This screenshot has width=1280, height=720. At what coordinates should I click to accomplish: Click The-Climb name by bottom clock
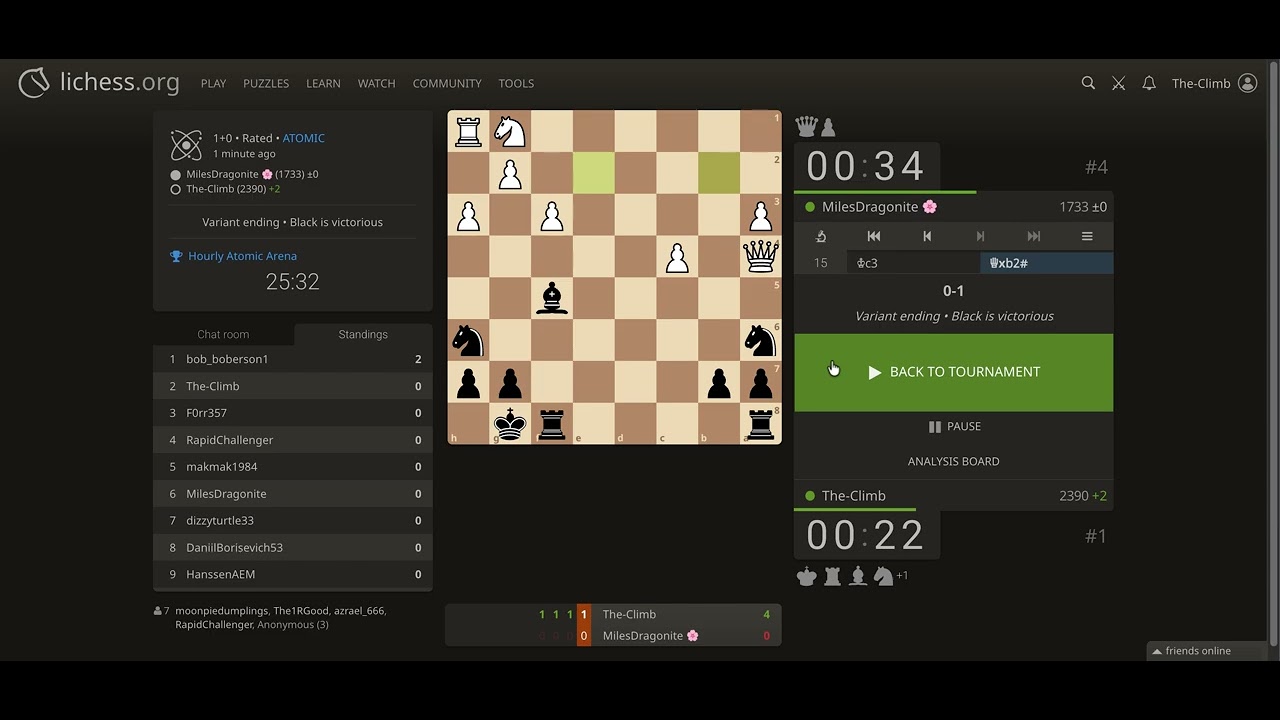(x=854, y=496)
